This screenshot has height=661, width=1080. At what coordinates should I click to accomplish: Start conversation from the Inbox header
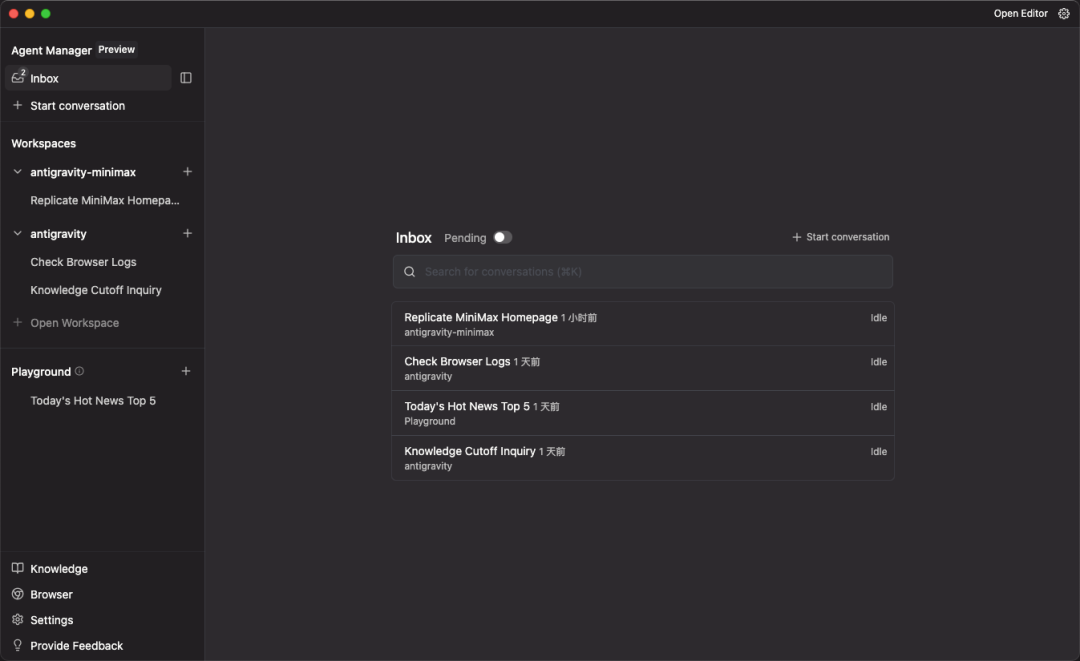pyautogui.click(x=840, y=237)
